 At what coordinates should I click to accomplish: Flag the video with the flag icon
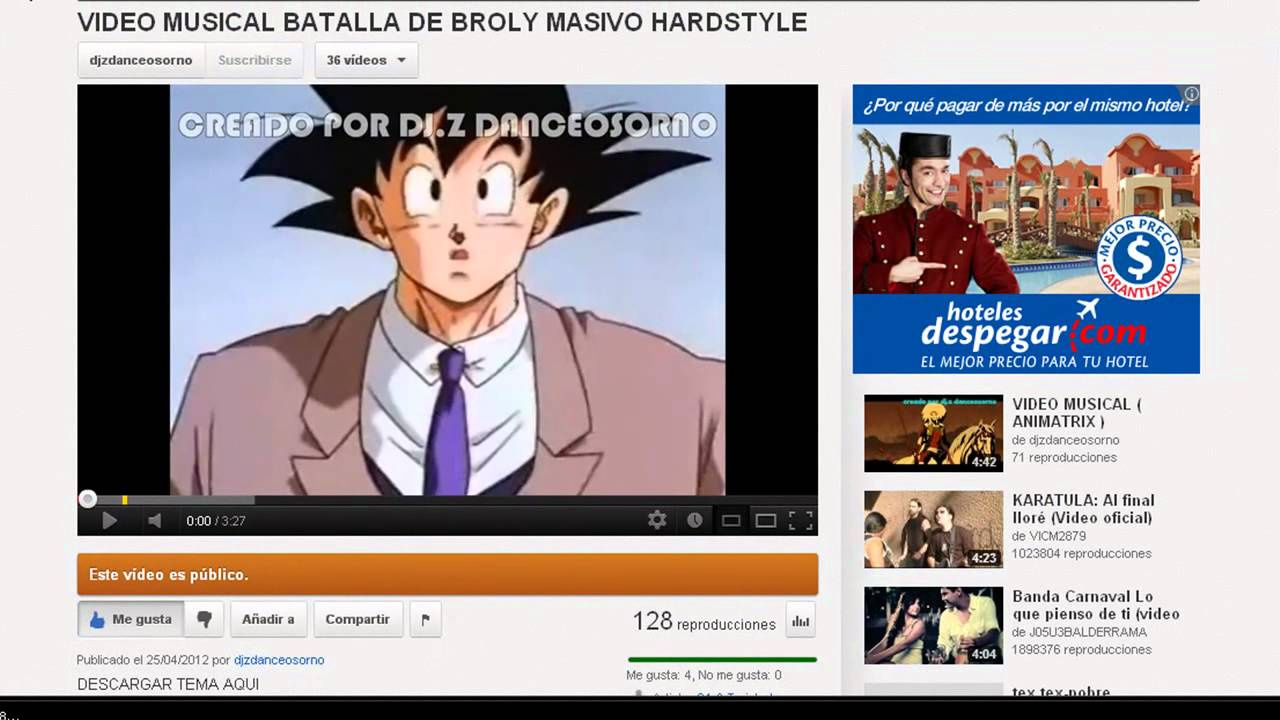[425, 619]
